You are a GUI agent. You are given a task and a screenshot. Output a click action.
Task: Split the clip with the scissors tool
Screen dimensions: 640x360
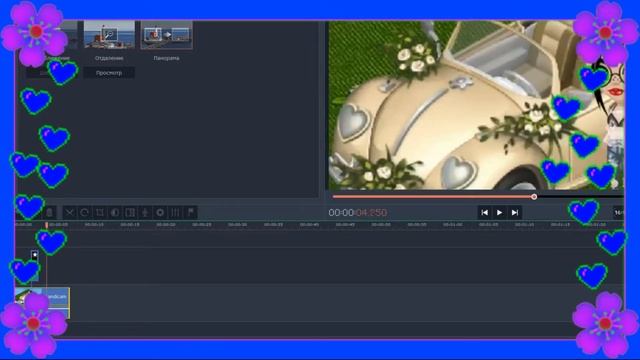click(69, 213)
